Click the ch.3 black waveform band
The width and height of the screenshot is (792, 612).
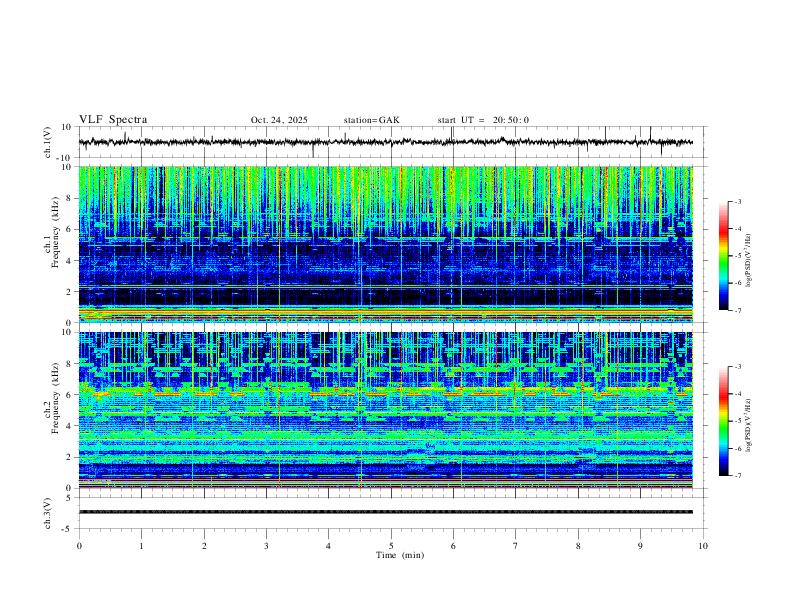(x=385, y=512)
